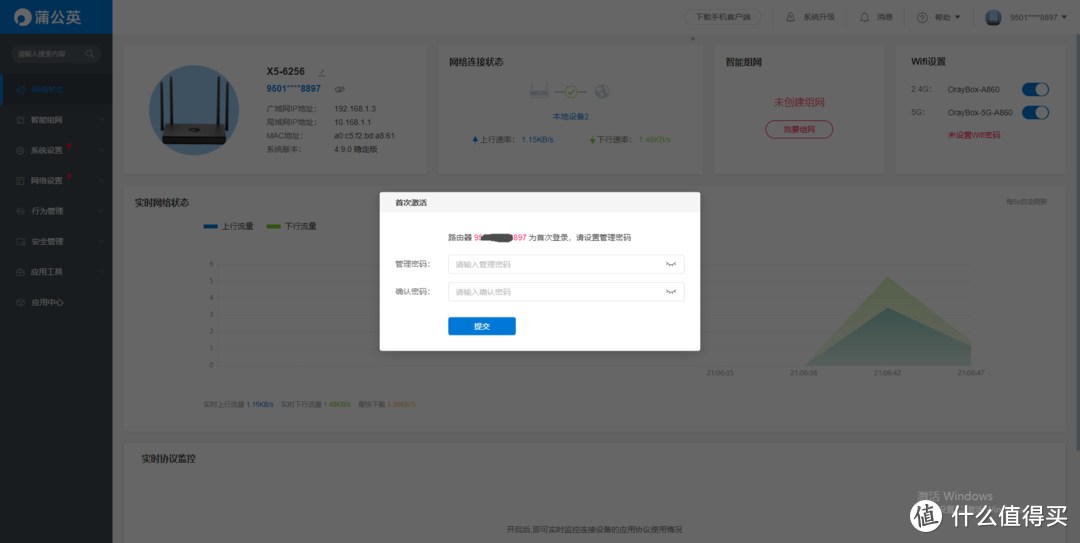The image size is (1080, 543).
Task: Click the 系统升级 rocket icon
Action: (791, 17)
